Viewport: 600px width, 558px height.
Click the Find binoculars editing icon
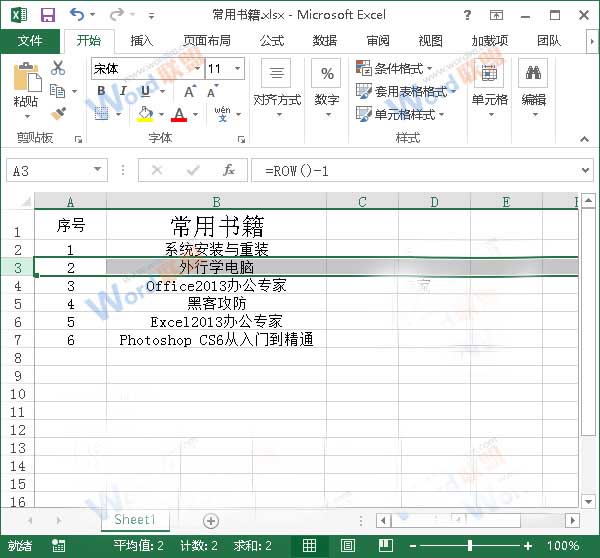[x=533, y=73]
